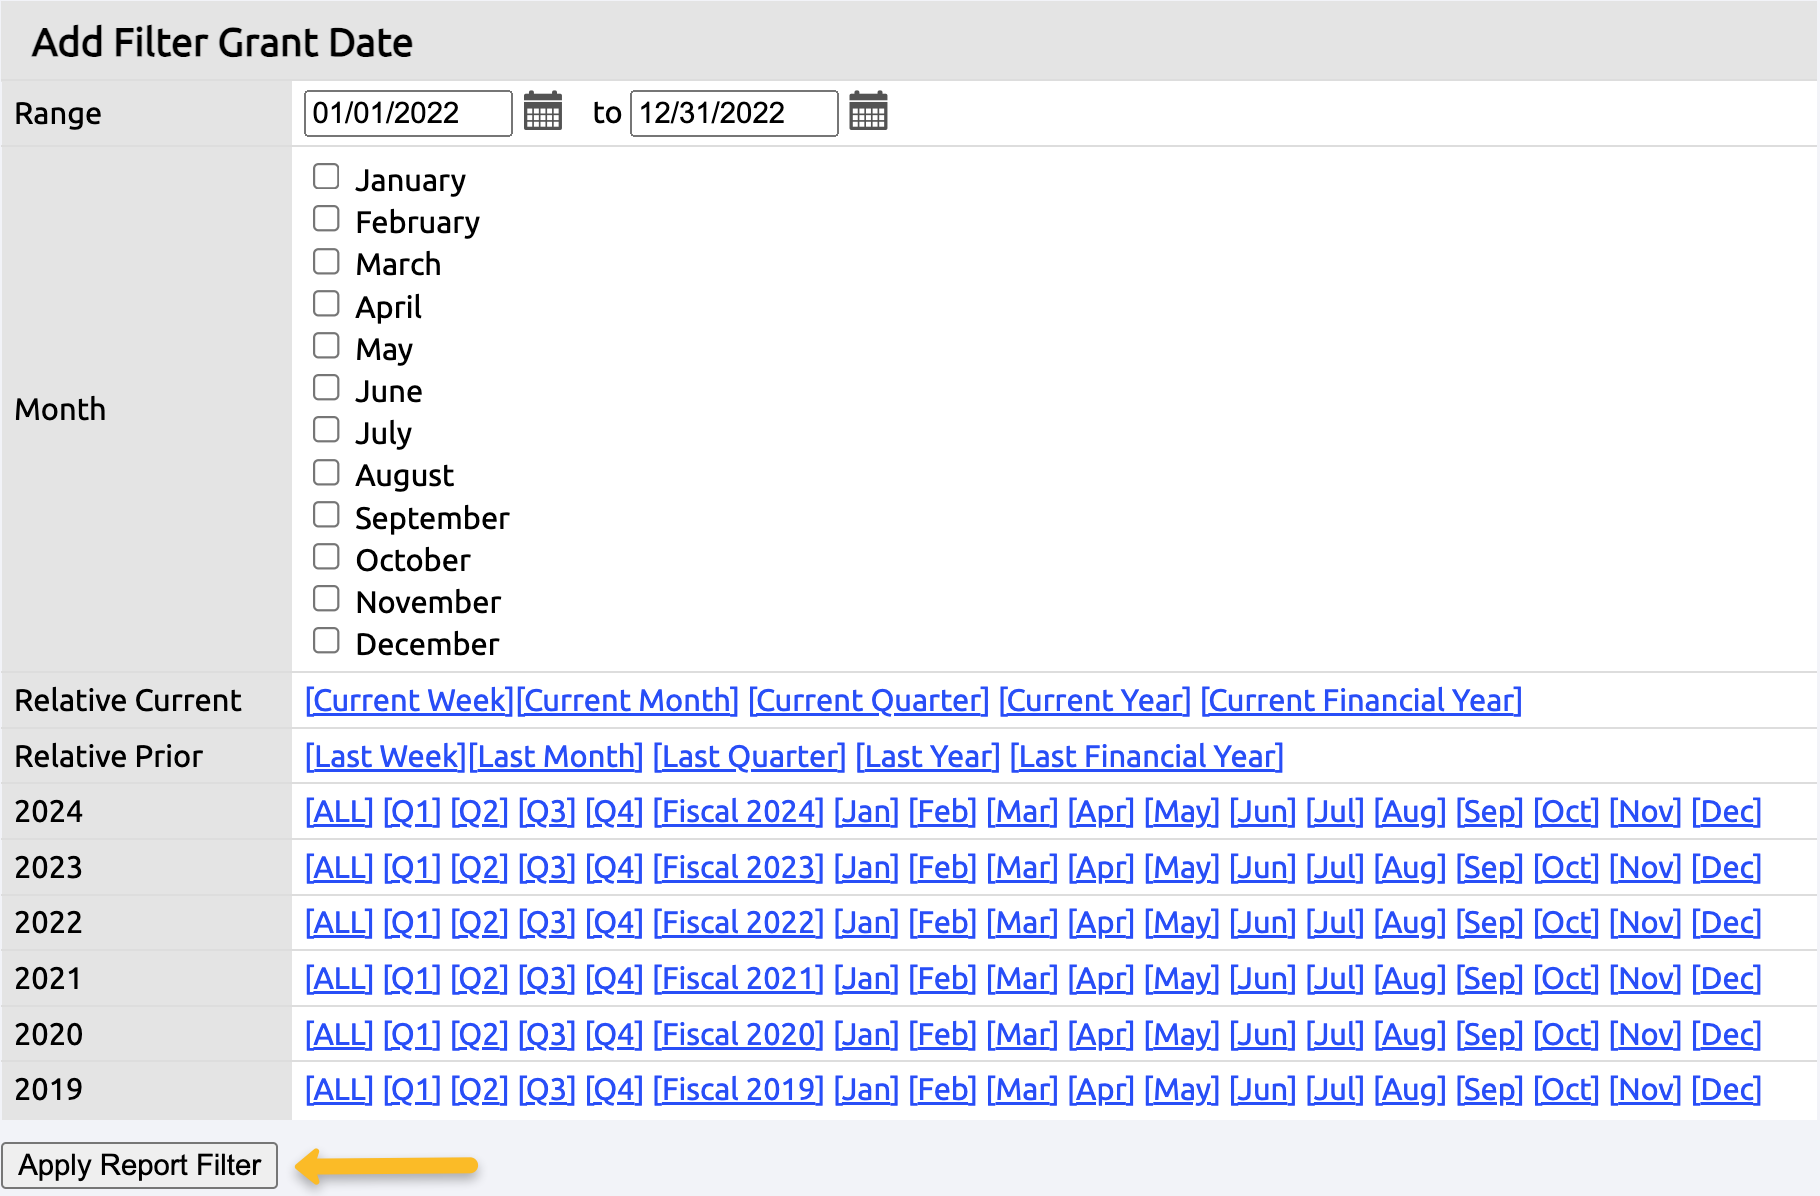Click the range end date field

point(734,113)
